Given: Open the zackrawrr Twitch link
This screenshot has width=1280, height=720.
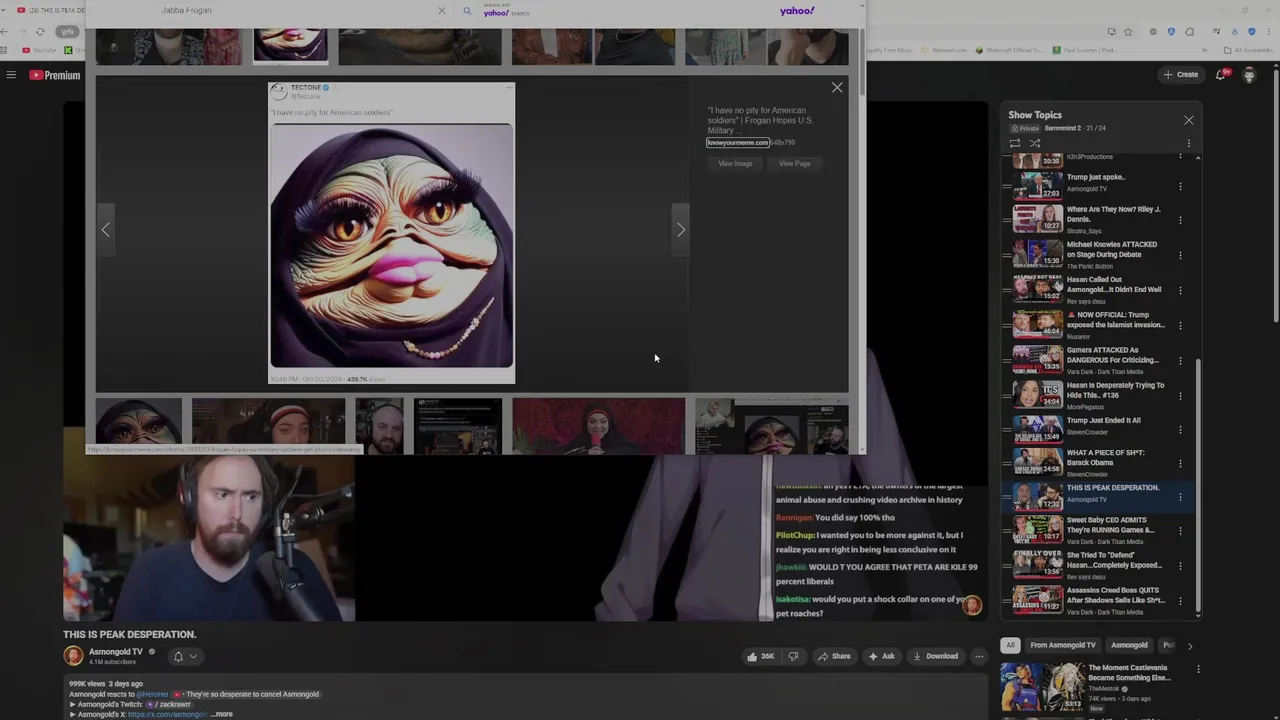Looking at the screenshot, I should pos(167,704).
